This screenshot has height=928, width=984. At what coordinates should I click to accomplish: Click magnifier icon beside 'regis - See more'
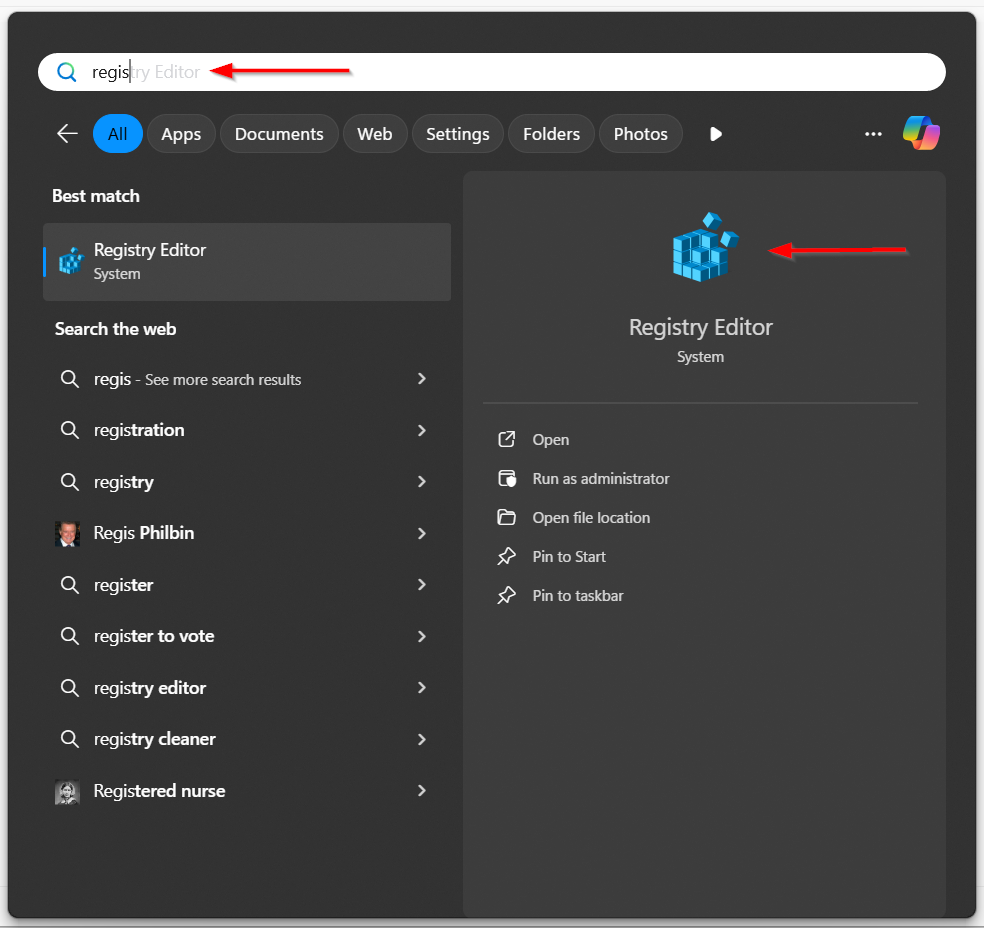coord(70,379)
